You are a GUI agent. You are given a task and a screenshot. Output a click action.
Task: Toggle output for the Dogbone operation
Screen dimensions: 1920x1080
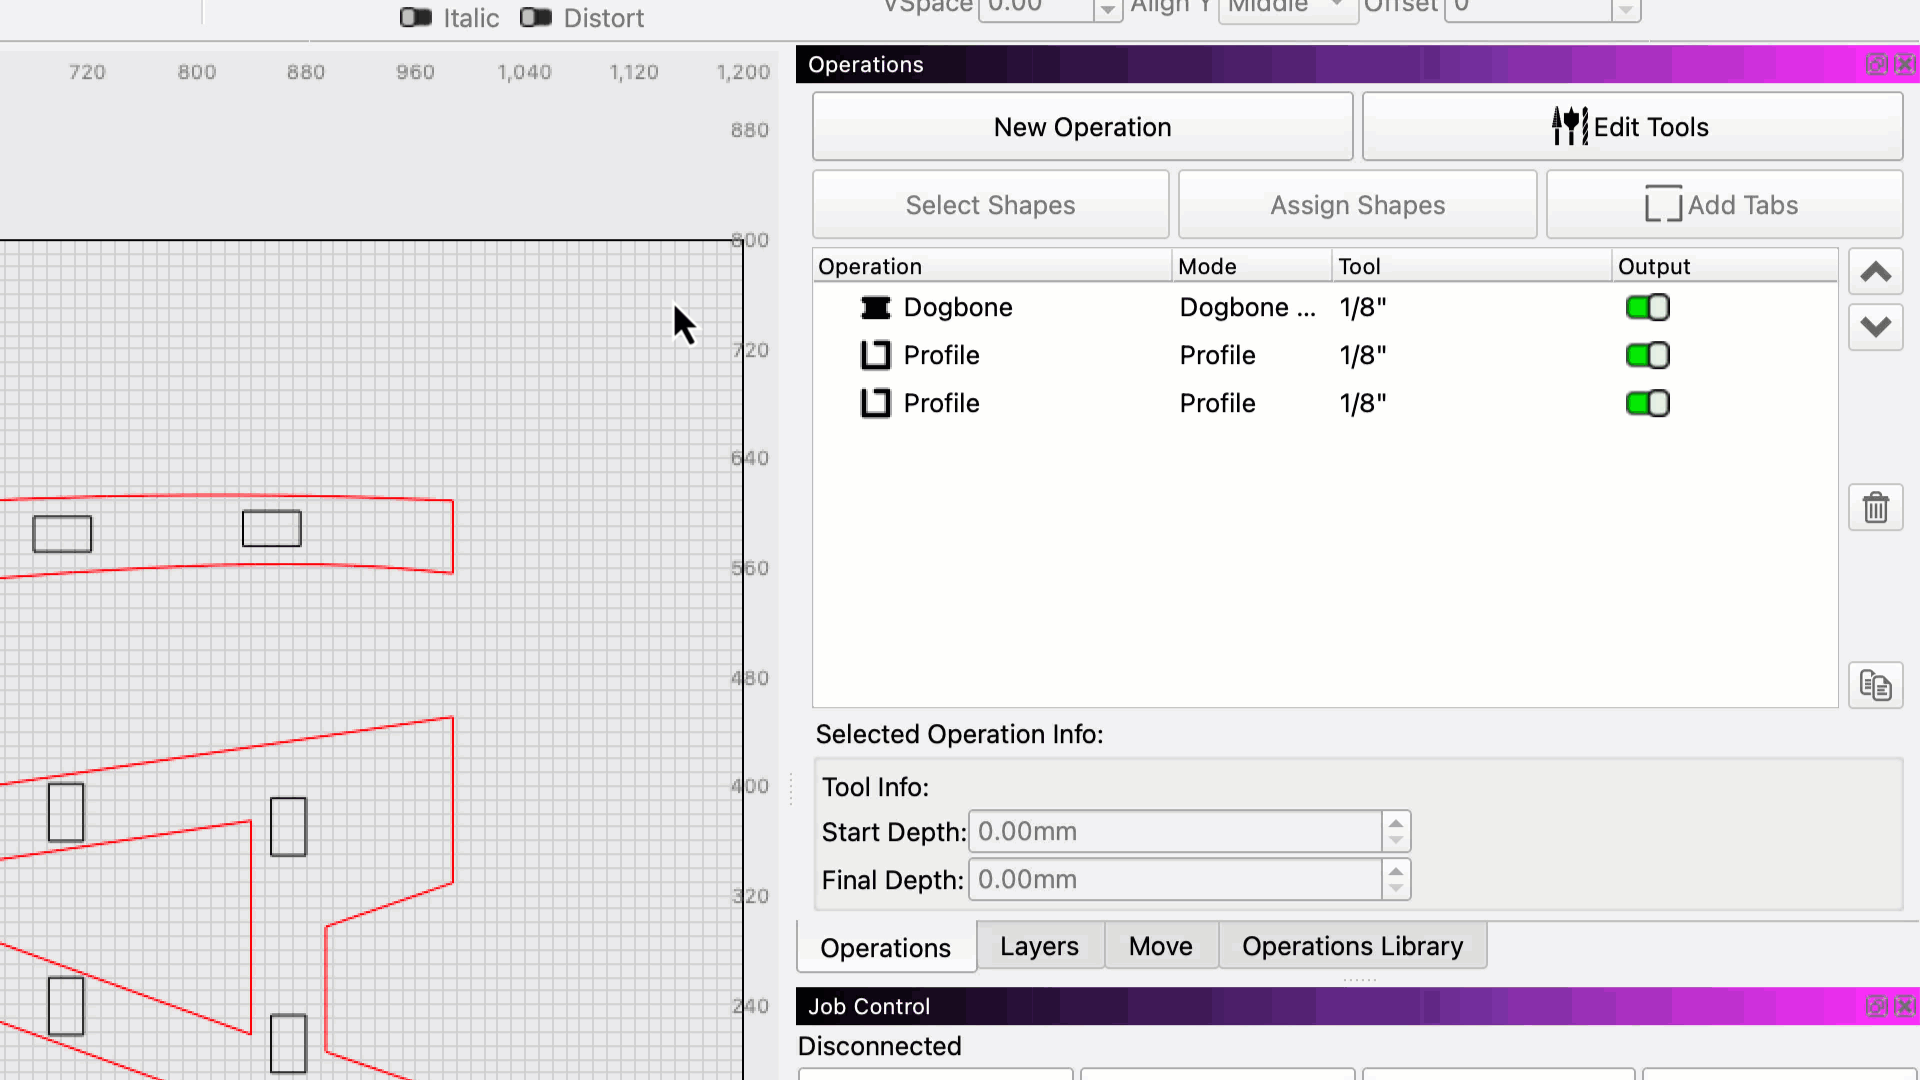coord(1647,308)
